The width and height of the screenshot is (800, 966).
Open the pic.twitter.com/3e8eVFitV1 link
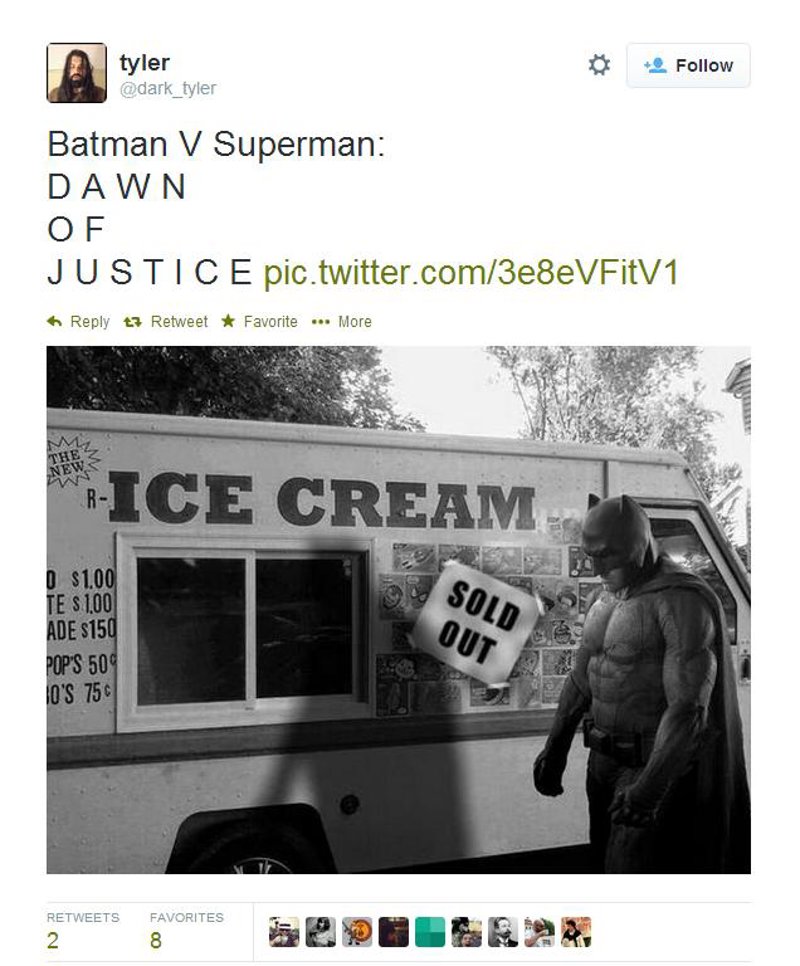pyautogui.click(x=471, y=272)
